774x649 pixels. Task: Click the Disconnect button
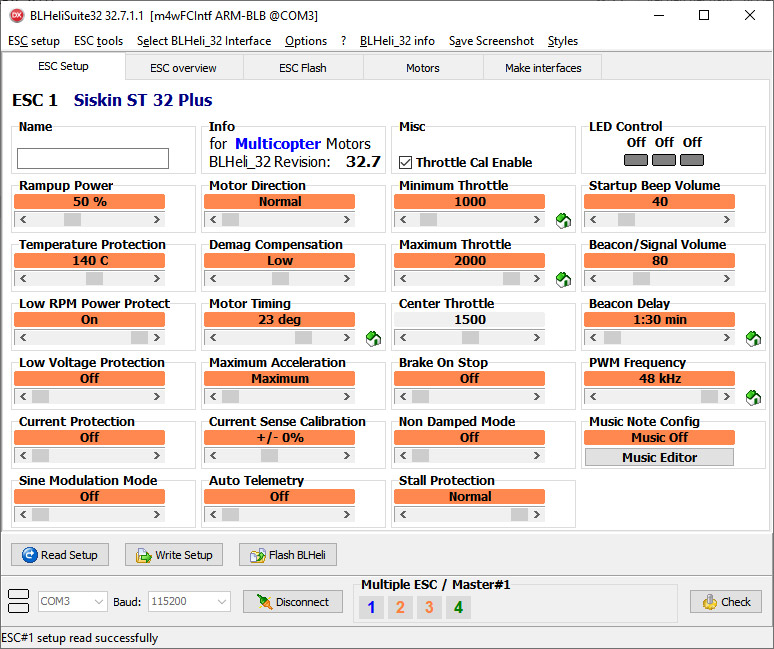pos(293,602)
